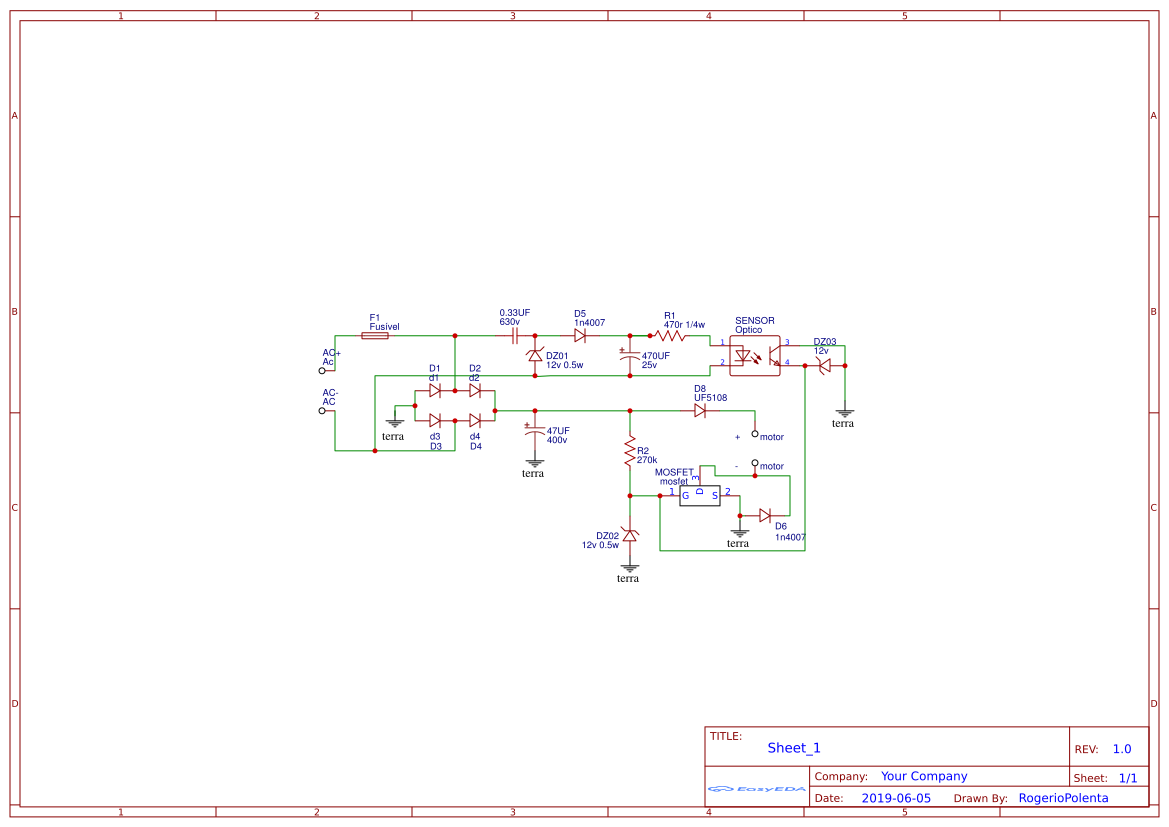
Task: Select the D3 bridge diode symbol
Action: coord(435,421)
